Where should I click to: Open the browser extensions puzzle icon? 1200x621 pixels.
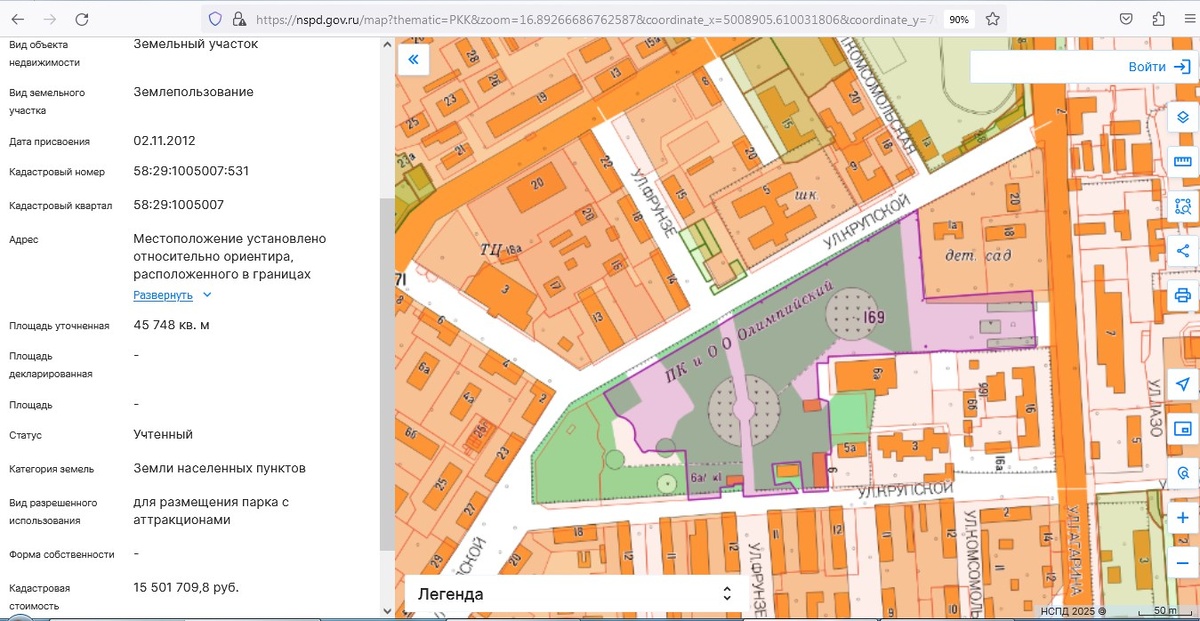point(1158,19)
